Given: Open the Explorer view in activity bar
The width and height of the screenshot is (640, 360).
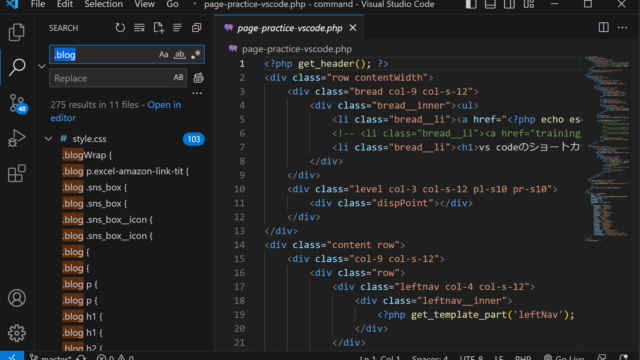Looking at the screenshot, I should (x=17, y=32).
